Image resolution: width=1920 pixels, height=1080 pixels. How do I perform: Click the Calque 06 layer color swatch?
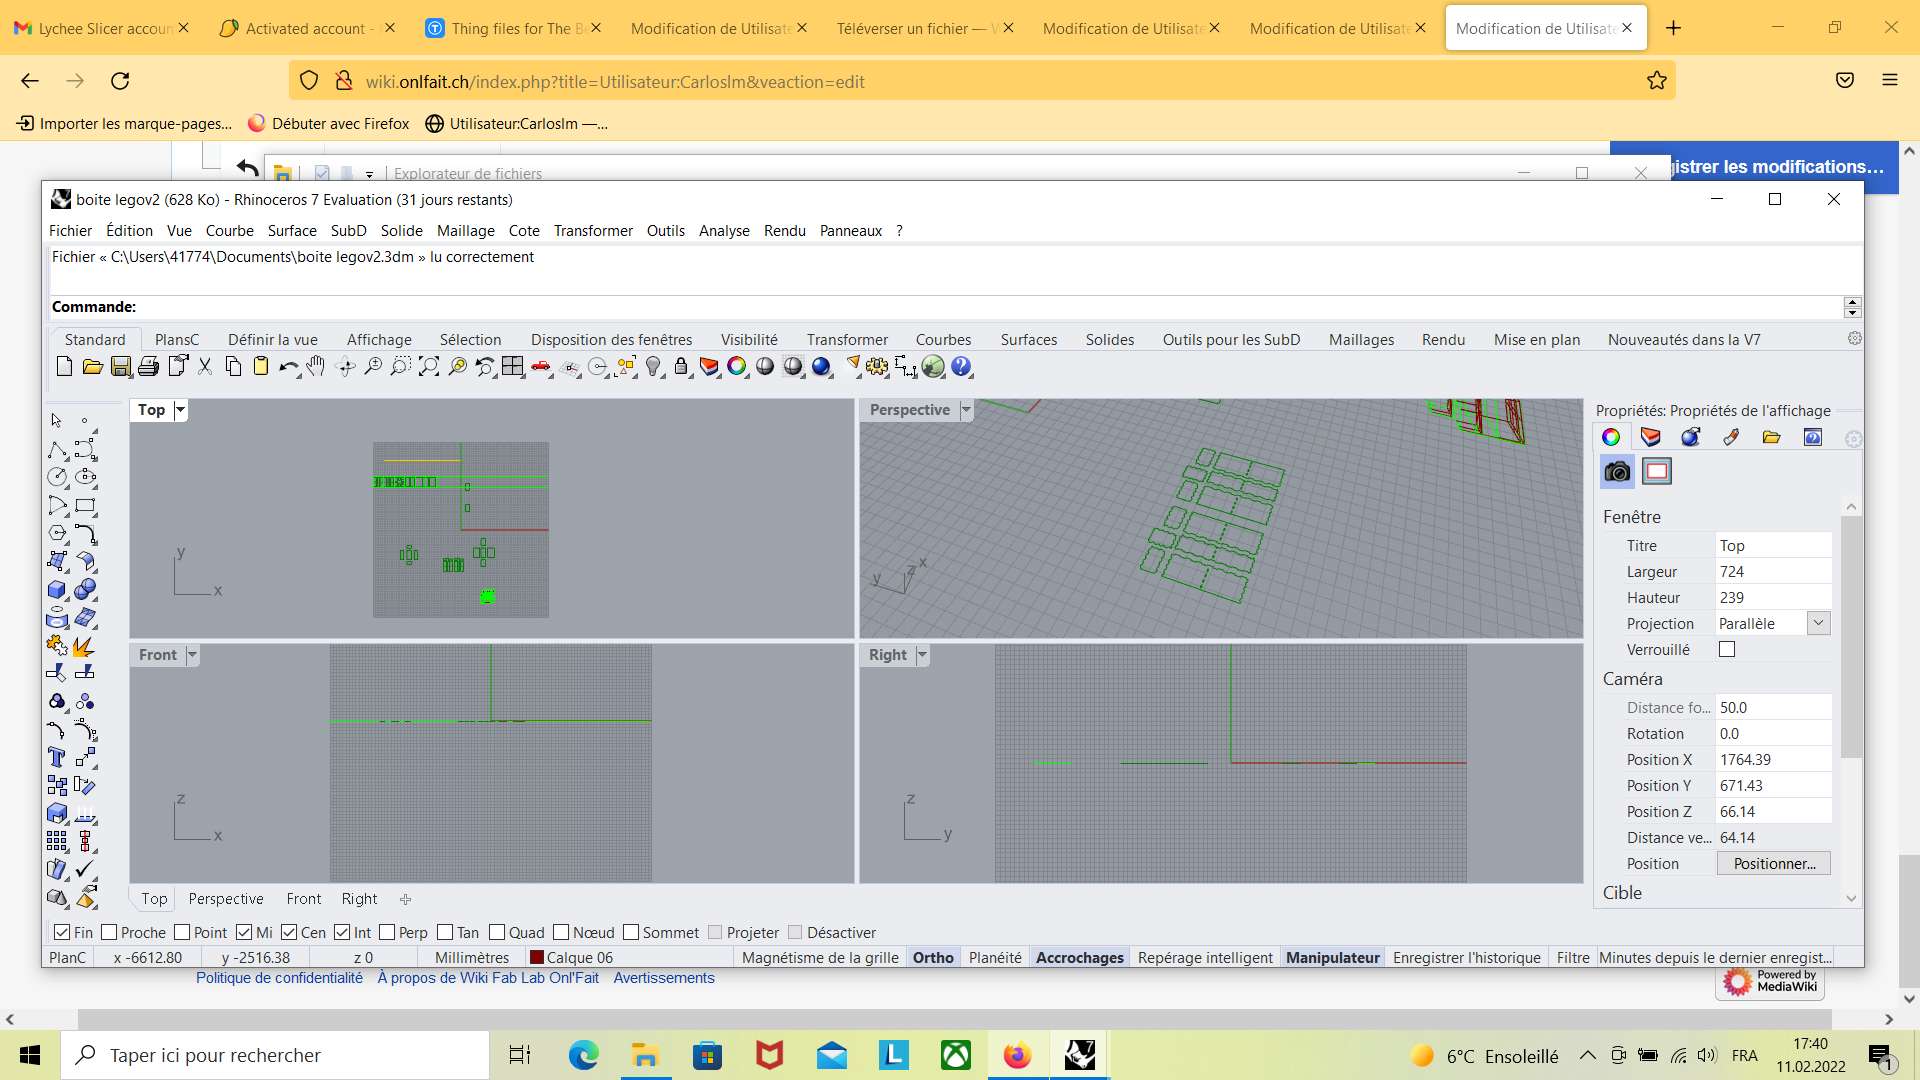click(537, 958)
